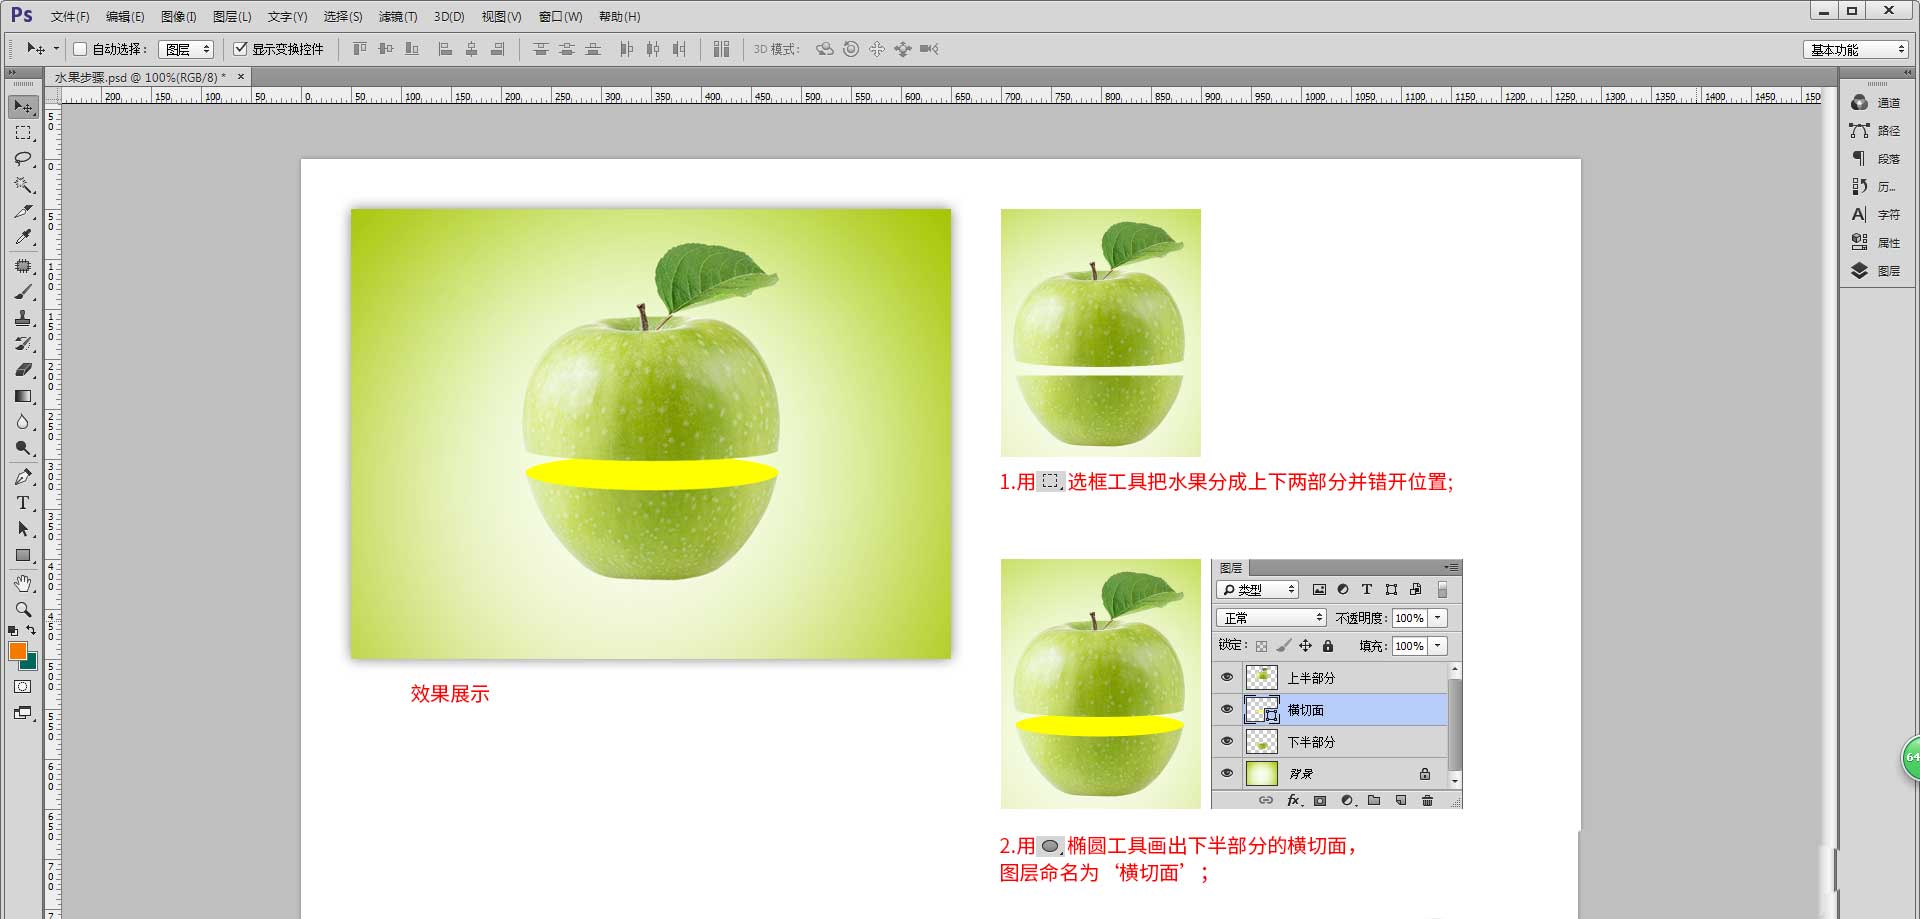Open the 段落 (Paragraph) panel icon
1920x919 pixels.
click(1875, 159)
